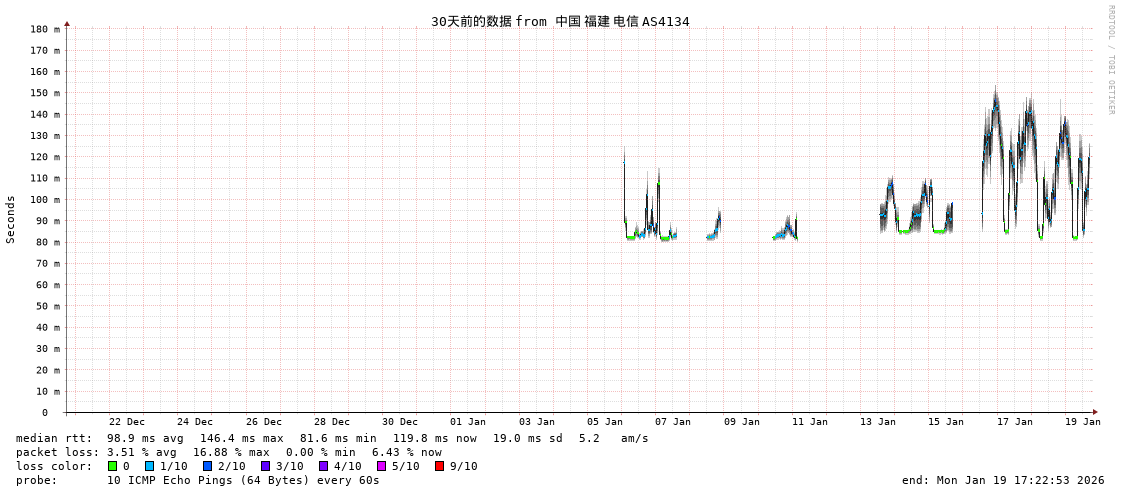This screenshot has height=494, width=1121.
Task: Pick the 4/10 loss color square
Action: (x=323, y=466)
